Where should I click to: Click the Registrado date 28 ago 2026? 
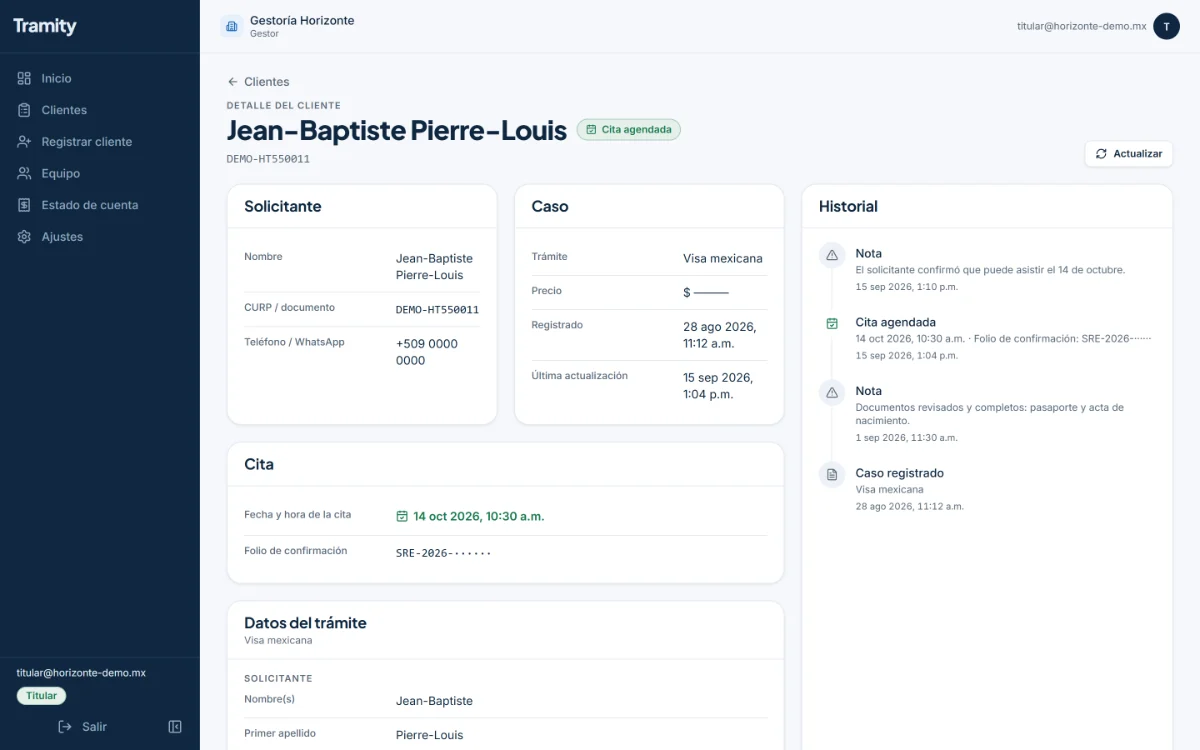[x=720, y=335]
